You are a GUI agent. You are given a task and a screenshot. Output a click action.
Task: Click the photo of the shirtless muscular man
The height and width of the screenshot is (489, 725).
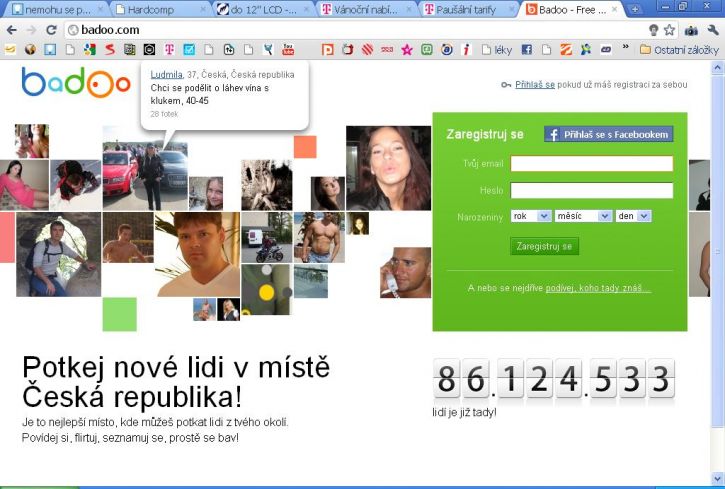pos(319,237)
